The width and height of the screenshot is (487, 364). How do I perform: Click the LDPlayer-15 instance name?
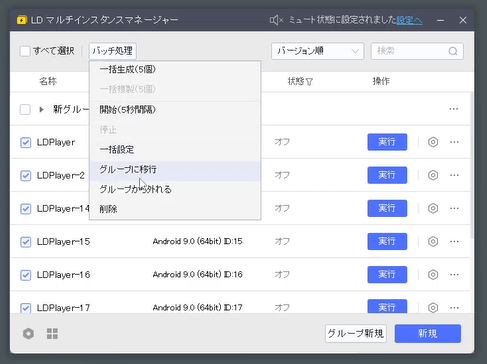pyautogui.click(x=63, y=242)
